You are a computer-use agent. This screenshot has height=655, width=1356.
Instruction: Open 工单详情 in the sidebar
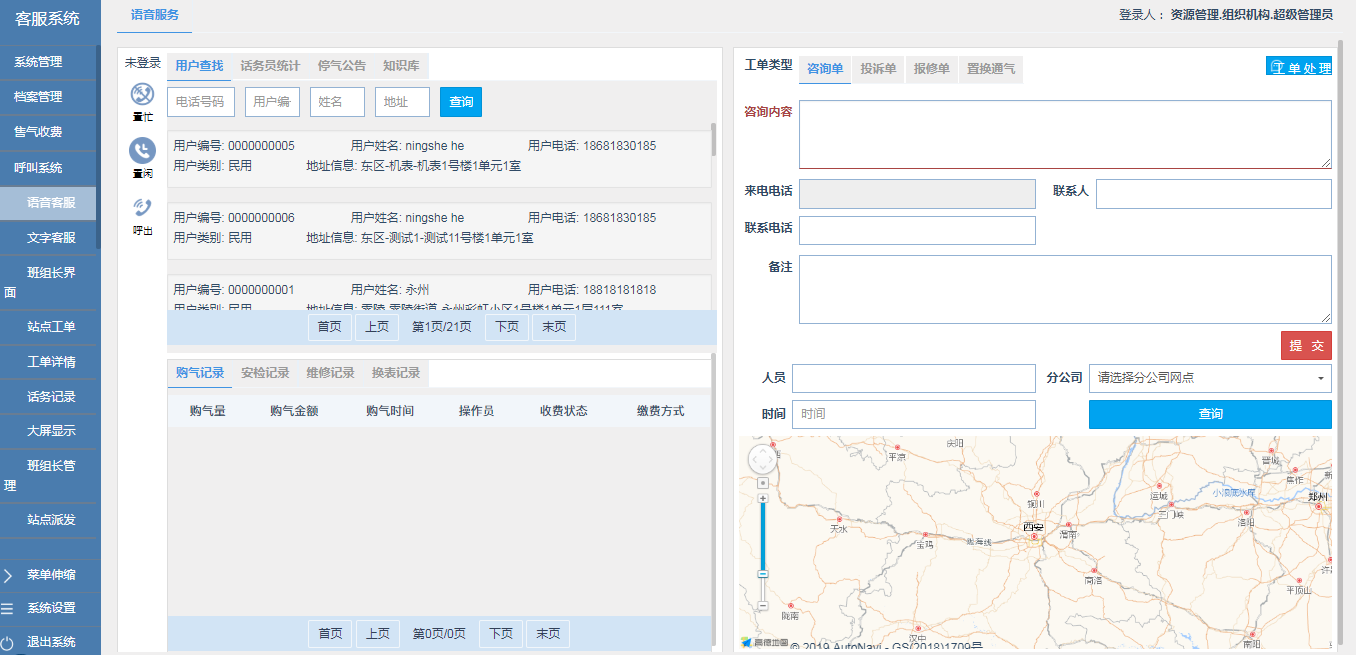[49, 361]
